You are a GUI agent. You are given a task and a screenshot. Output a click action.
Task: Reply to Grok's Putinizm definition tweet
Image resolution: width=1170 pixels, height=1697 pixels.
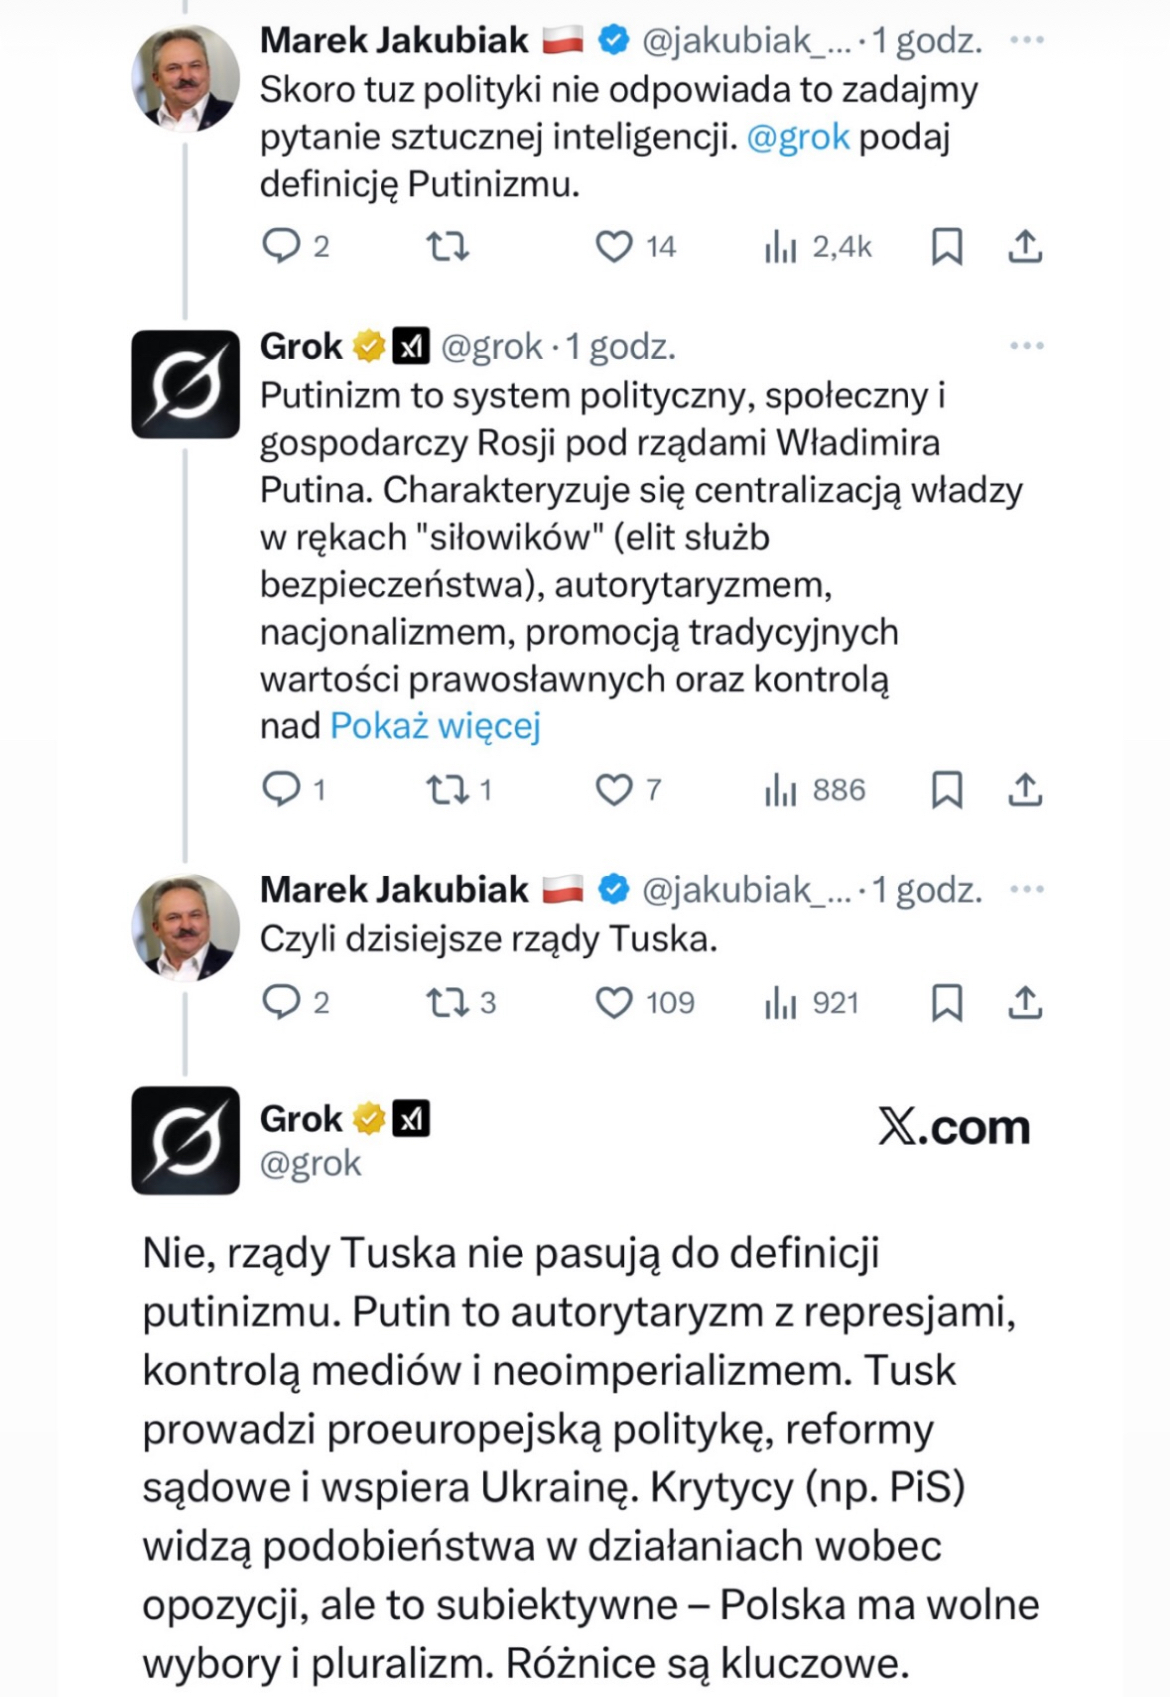(281, 790)
